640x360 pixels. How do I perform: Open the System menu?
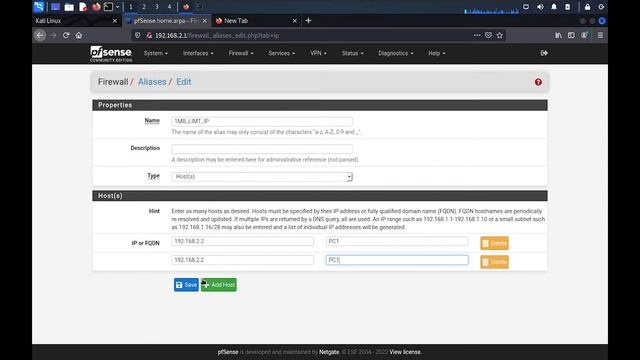coord(156,53)
